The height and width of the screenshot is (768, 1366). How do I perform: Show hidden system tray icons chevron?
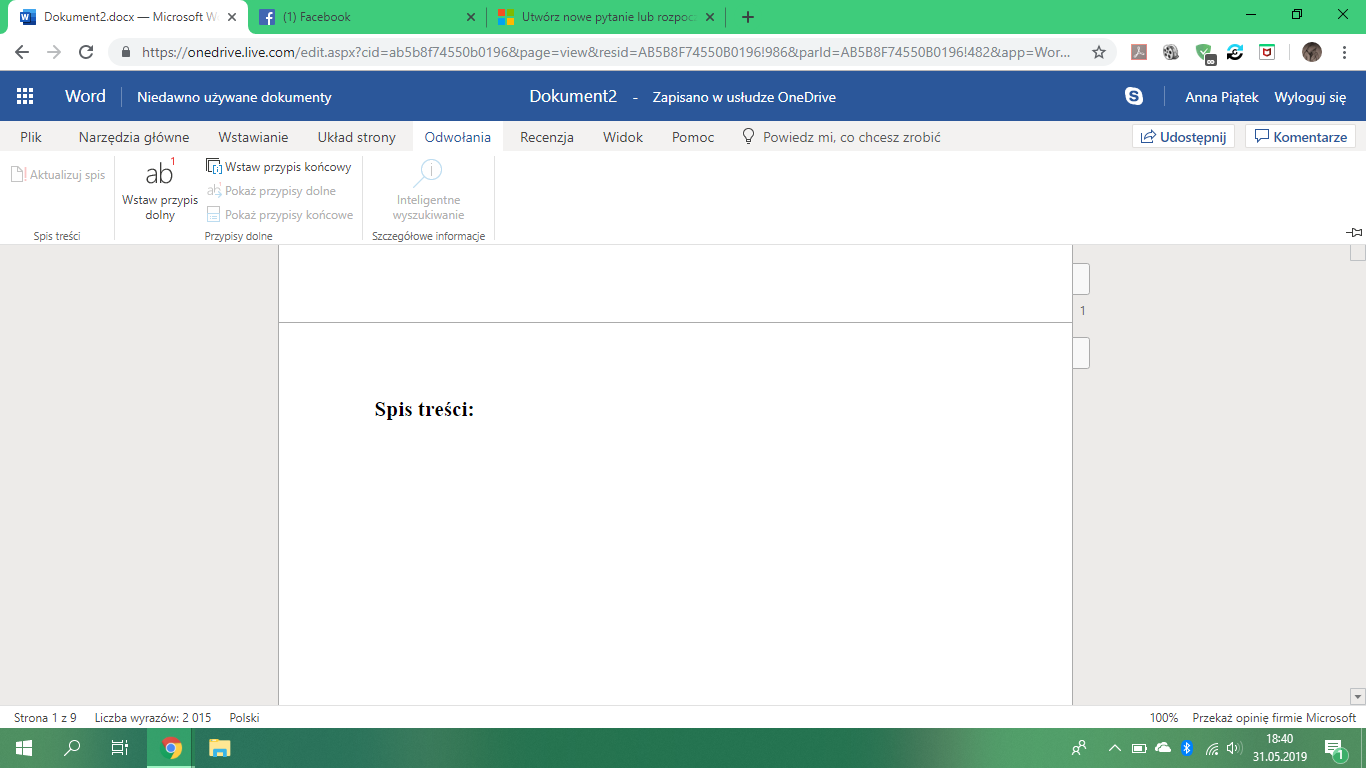(x=1114, y=748)
